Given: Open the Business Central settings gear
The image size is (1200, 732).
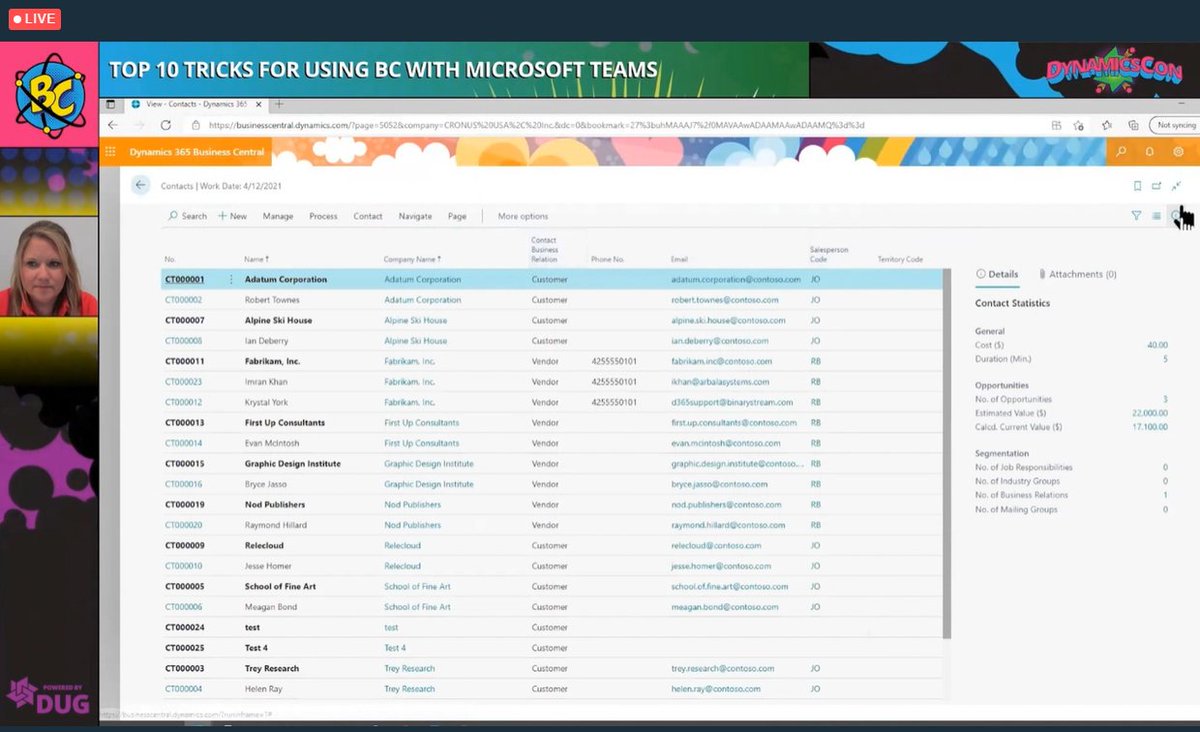Looking at the screenshot, I should pos(1178,152).
